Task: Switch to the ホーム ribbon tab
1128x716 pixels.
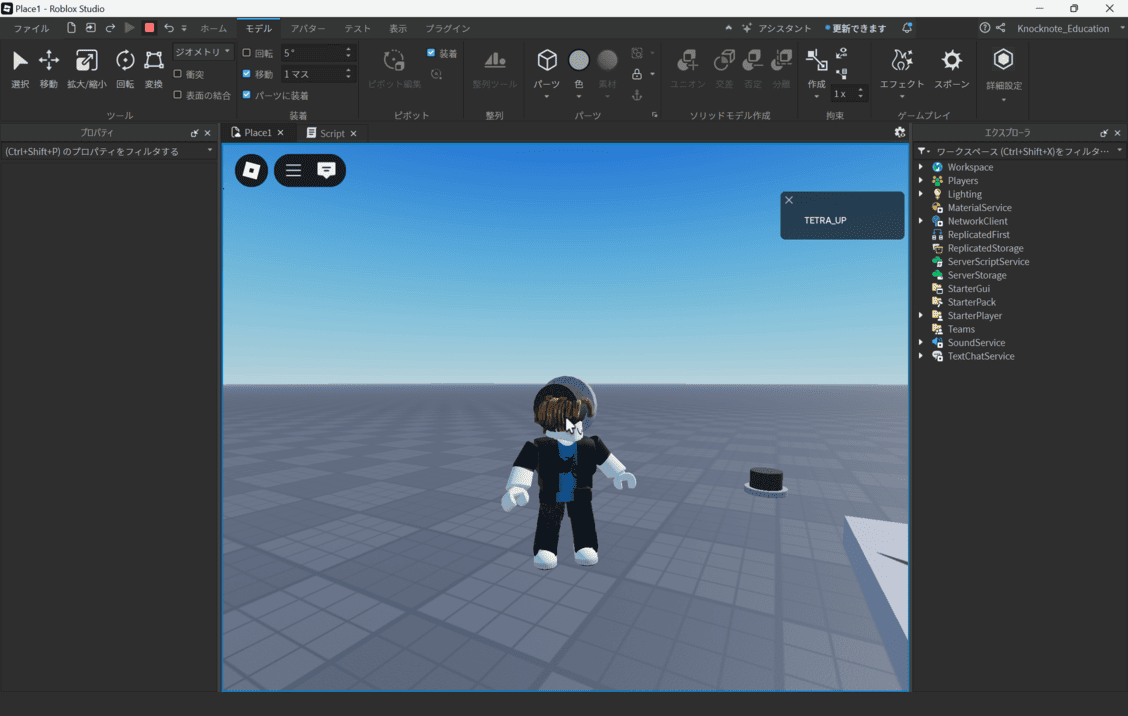Action: (214, 28)
